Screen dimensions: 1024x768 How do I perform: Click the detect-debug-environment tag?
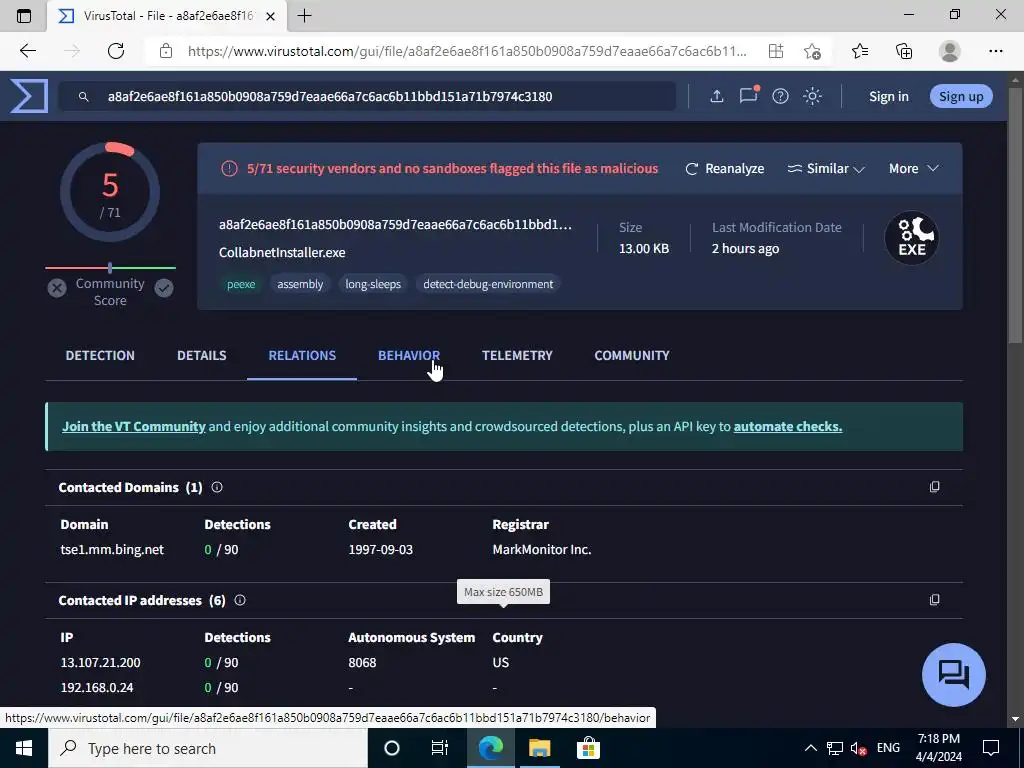pyautogui.click(x=488, y=284)
